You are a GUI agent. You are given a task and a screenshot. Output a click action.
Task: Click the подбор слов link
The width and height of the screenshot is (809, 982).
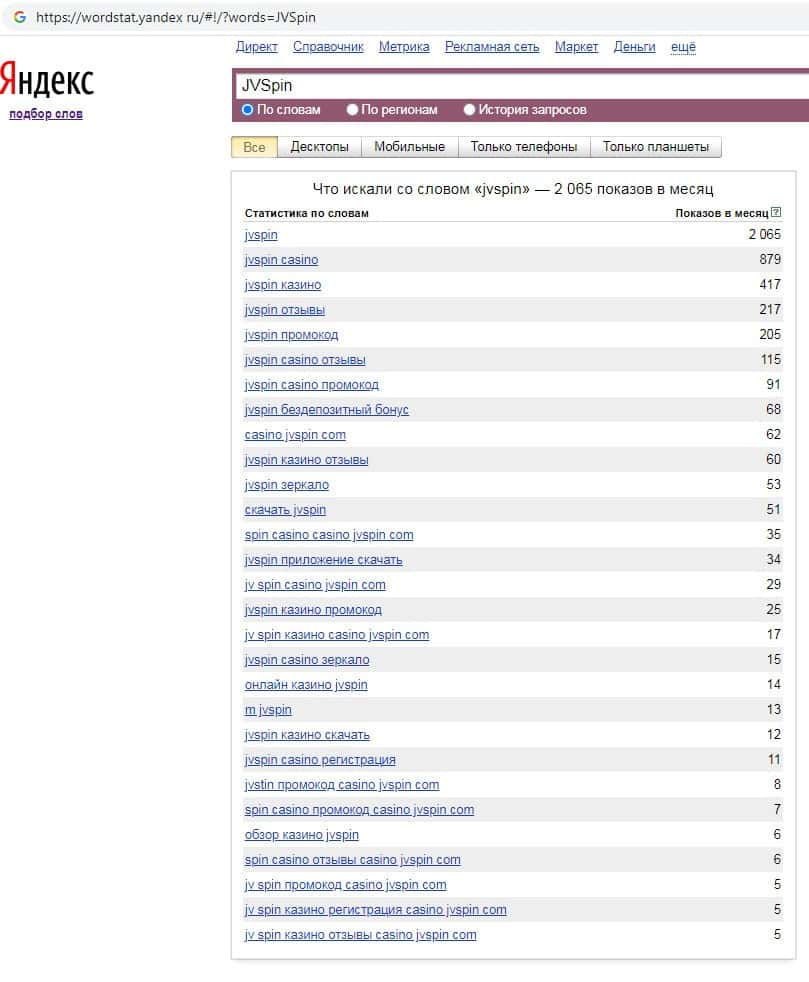point(46,114)
